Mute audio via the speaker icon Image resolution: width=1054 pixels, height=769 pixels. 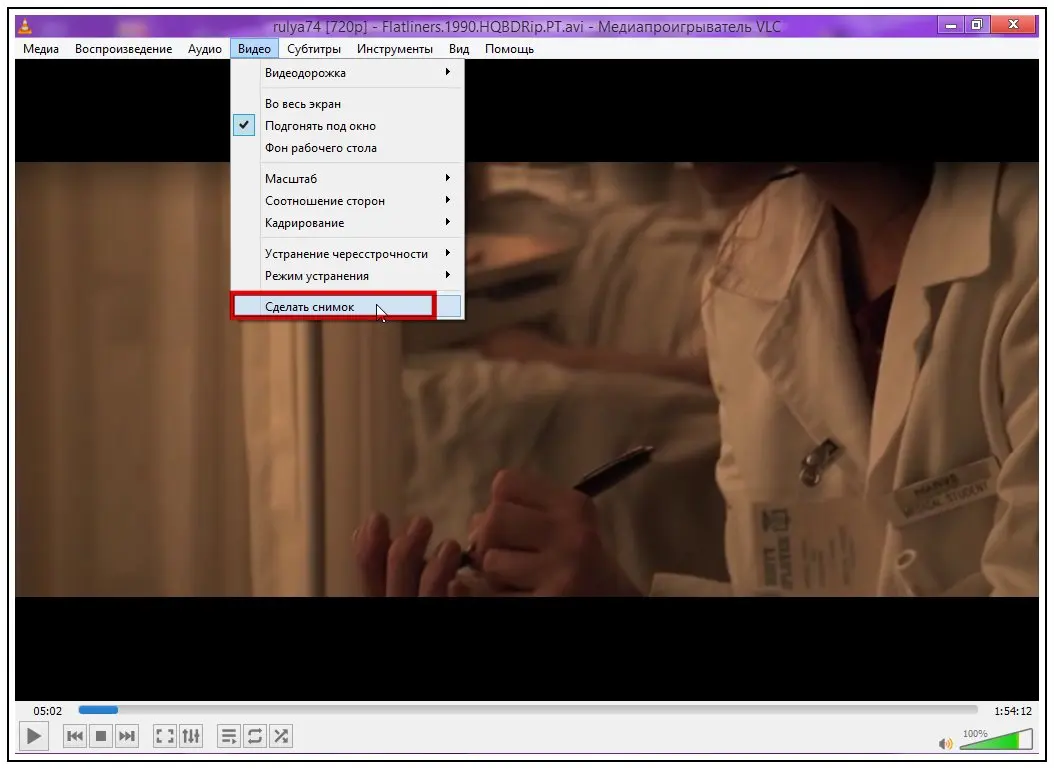point(946,743)
